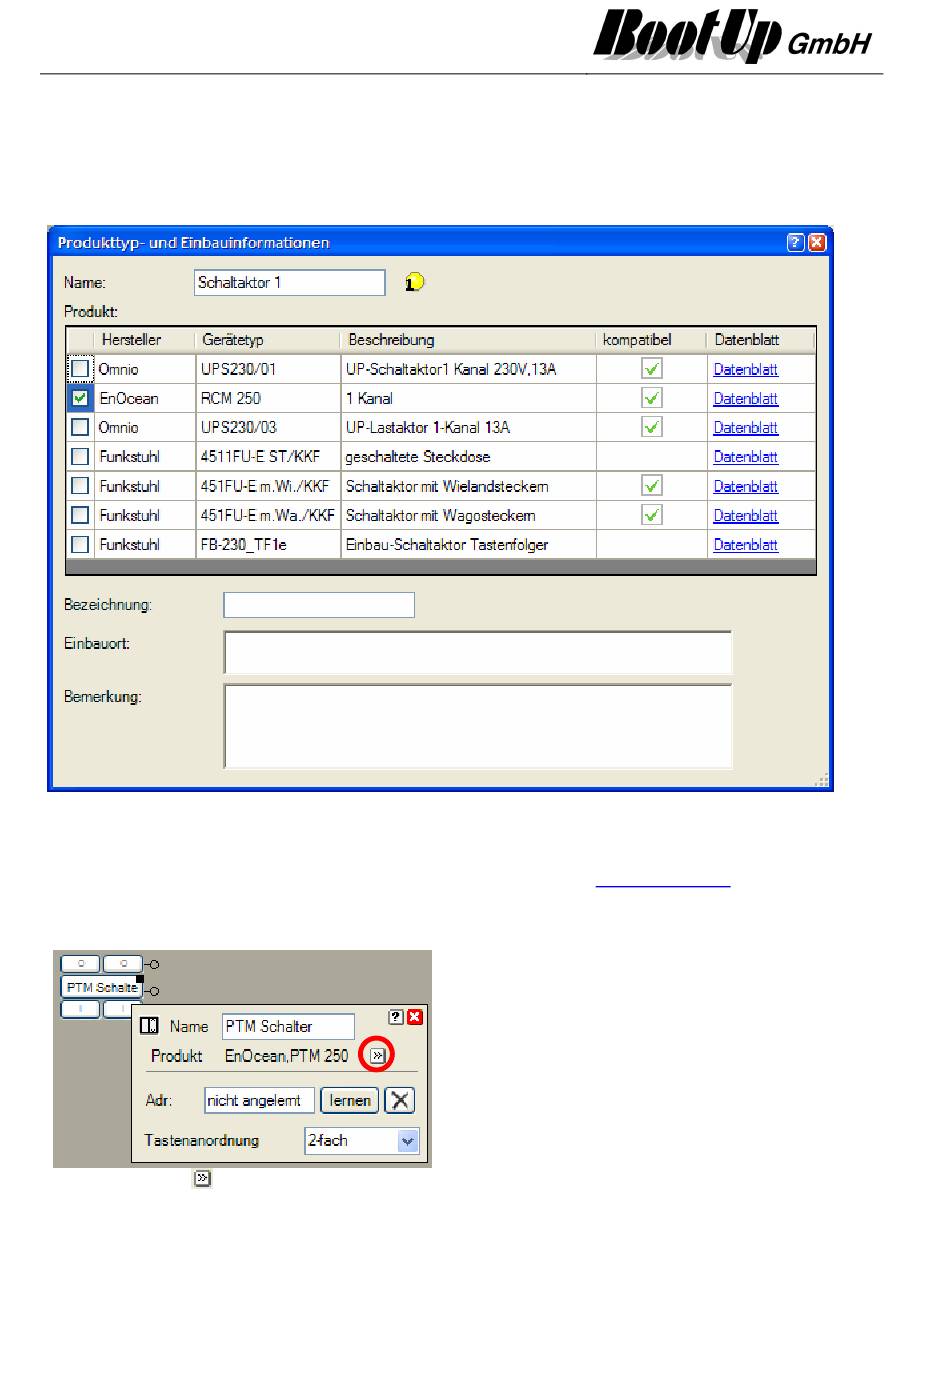Image resolution: width=950 pixels, height=1388 pixels.
Task: Click the compatibility checkmark for 451FU-E m.Wa./KKF
Action: [652, 515]
